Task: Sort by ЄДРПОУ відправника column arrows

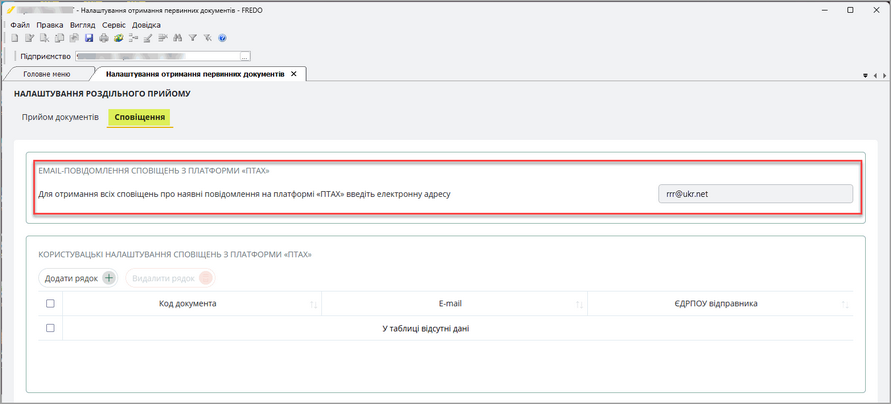Action: (x=846, y=305)
